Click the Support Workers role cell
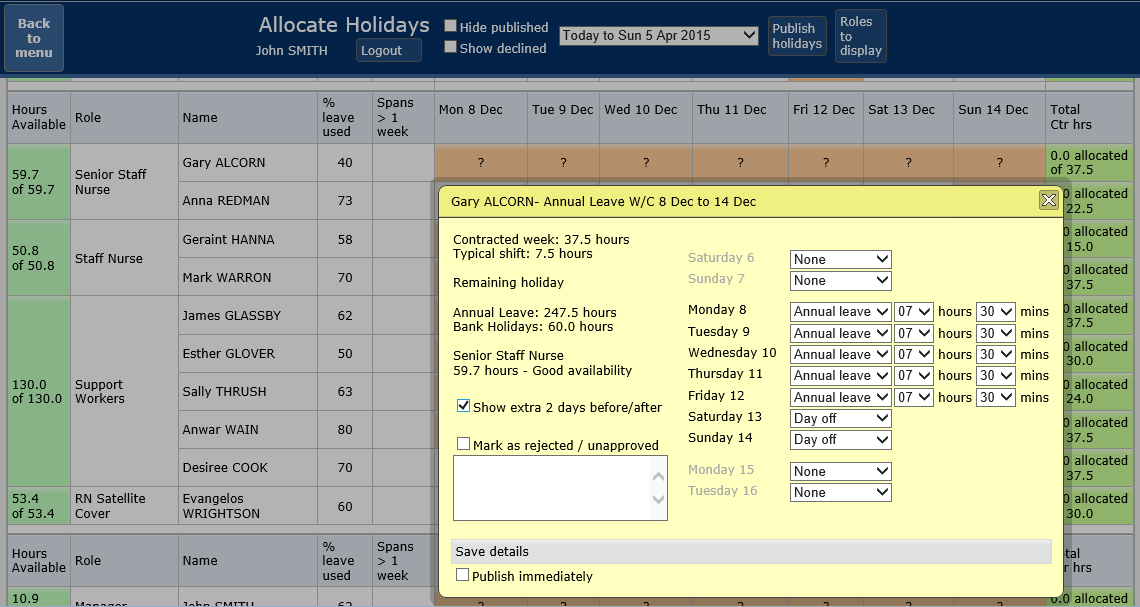The width and height of the screenshot is (1140, 607). pos(124,391)
